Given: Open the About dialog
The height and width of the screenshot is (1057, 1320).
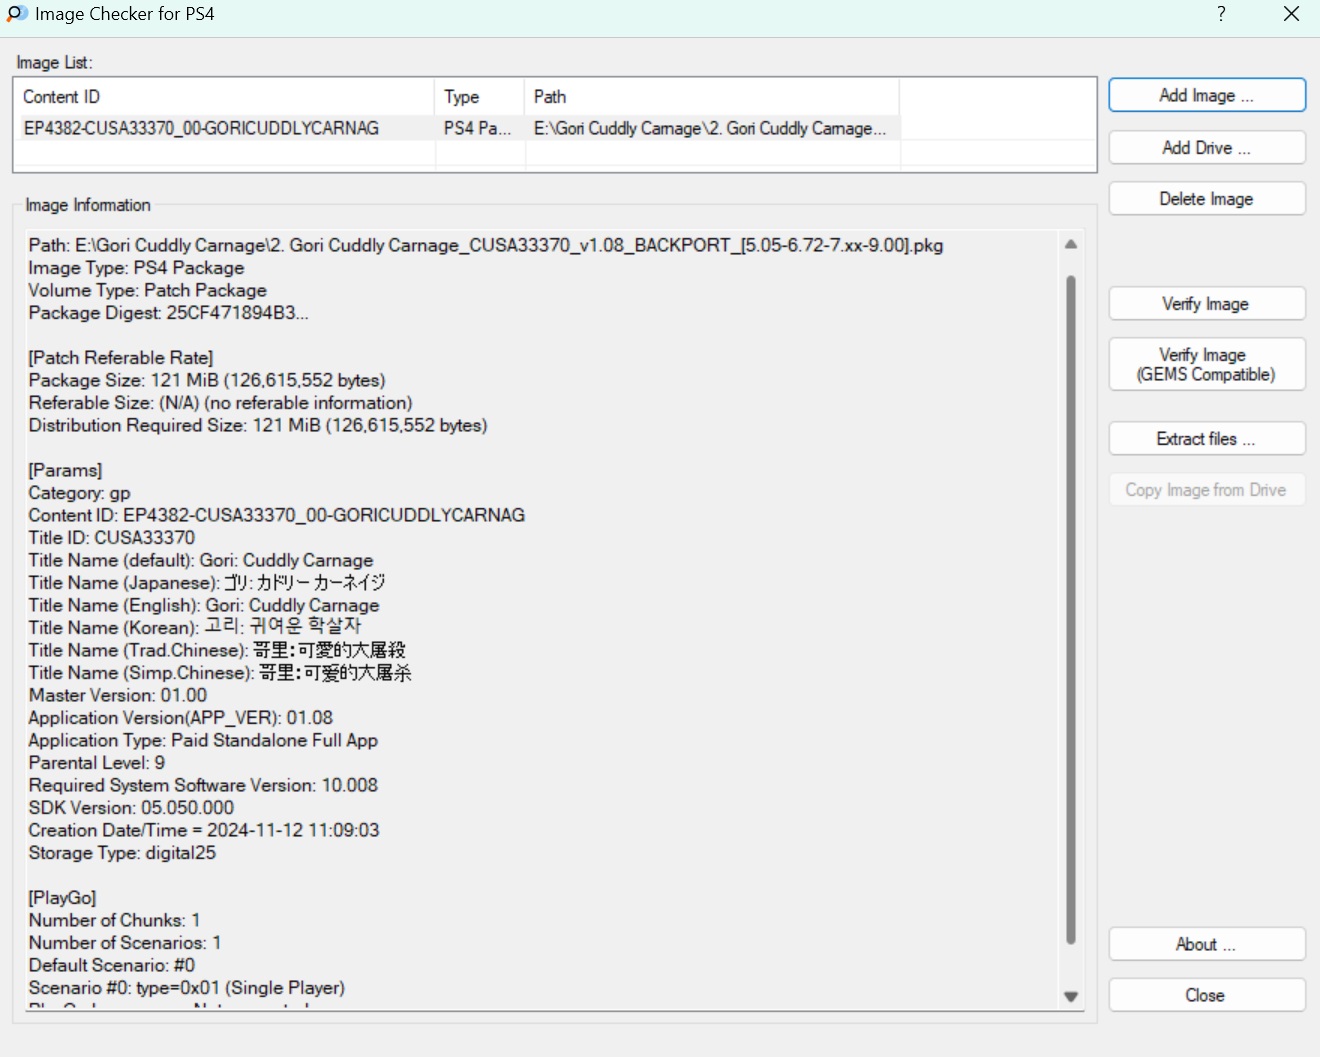Looking at the screenshot, I should [1206, 945].
